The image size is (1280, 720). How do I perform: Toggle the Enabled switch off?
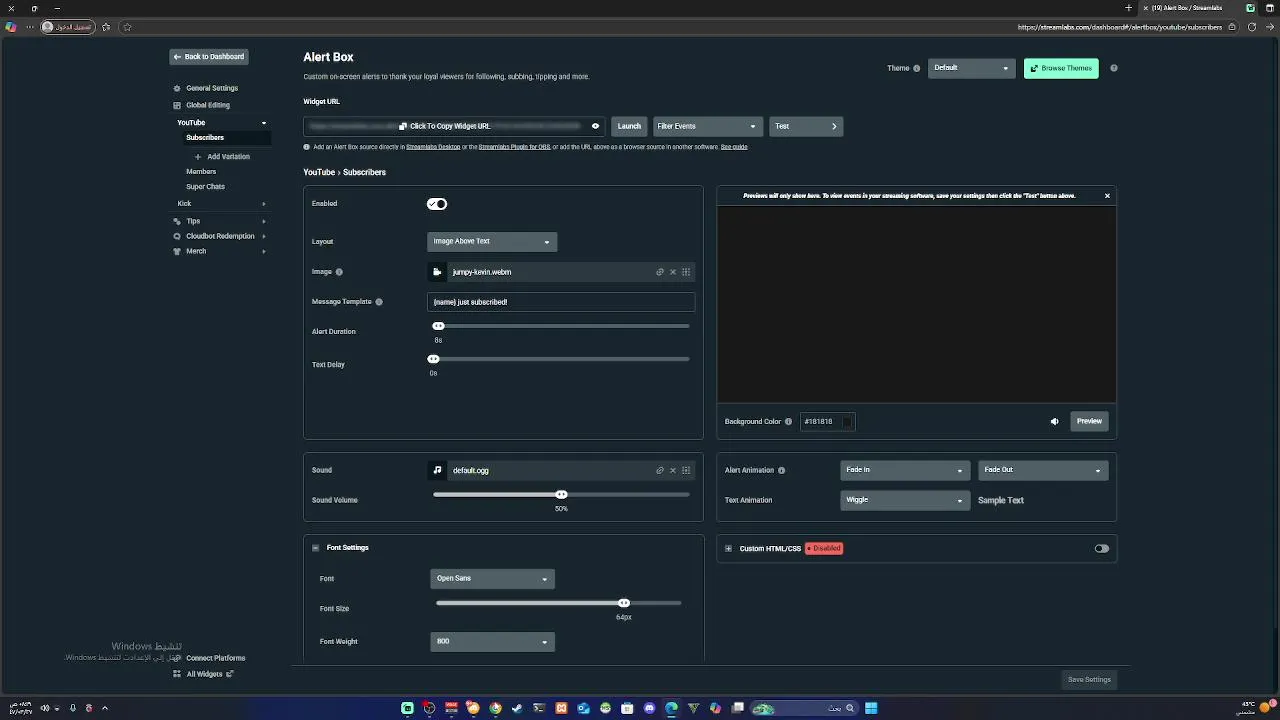(437, 204)
